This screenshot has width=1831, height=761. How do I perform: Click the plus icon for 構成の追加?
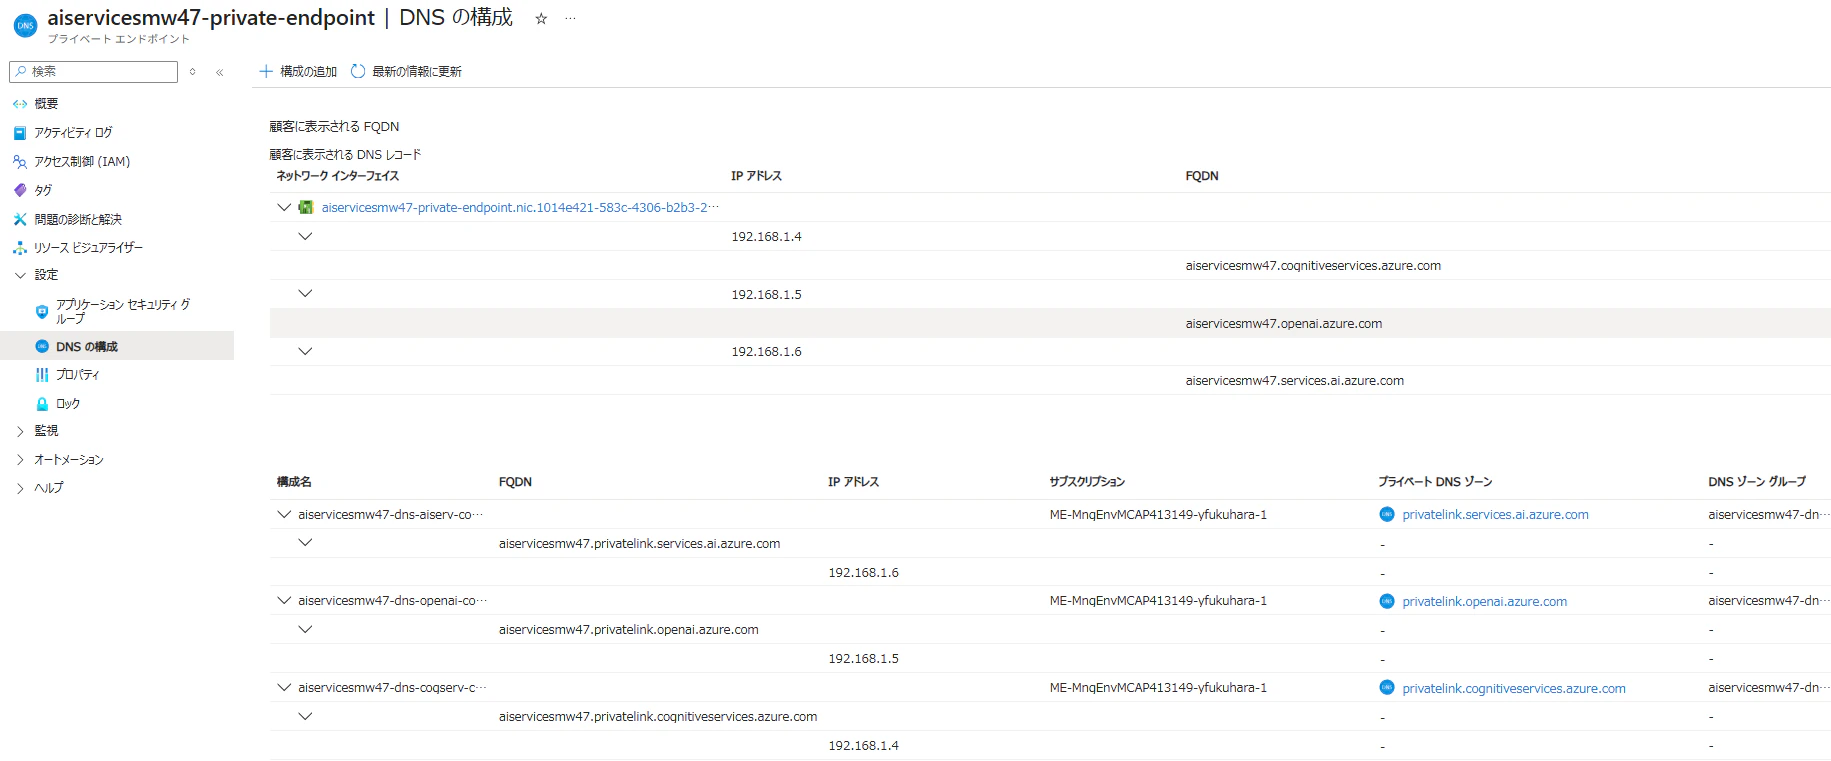(266, 71)
